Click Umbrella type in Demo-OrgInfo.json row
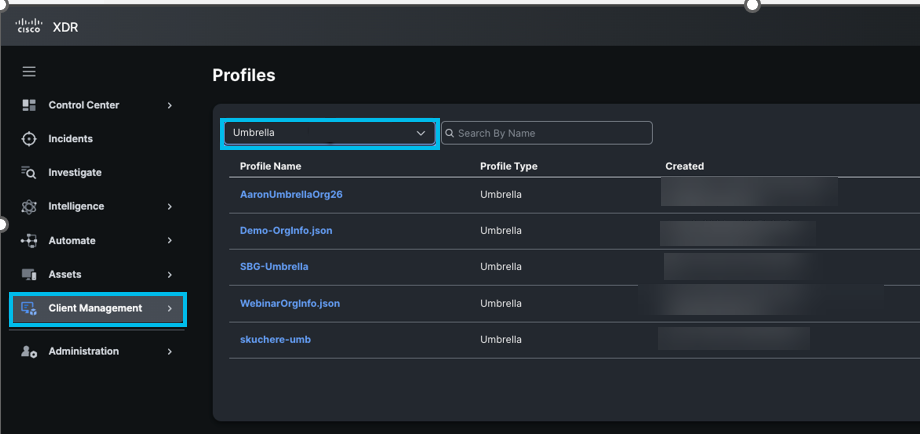The image size is (920, 434). (x=500, y=231)
